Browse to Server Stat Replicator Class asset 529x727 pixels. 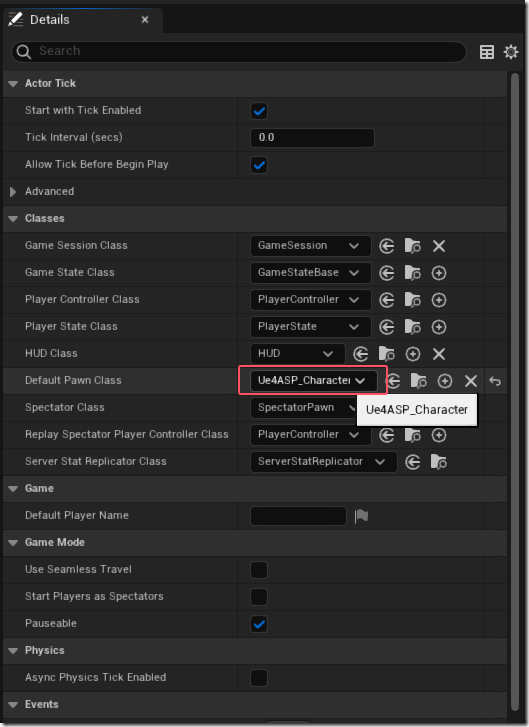pyautogui.click(x=439, y=462)
